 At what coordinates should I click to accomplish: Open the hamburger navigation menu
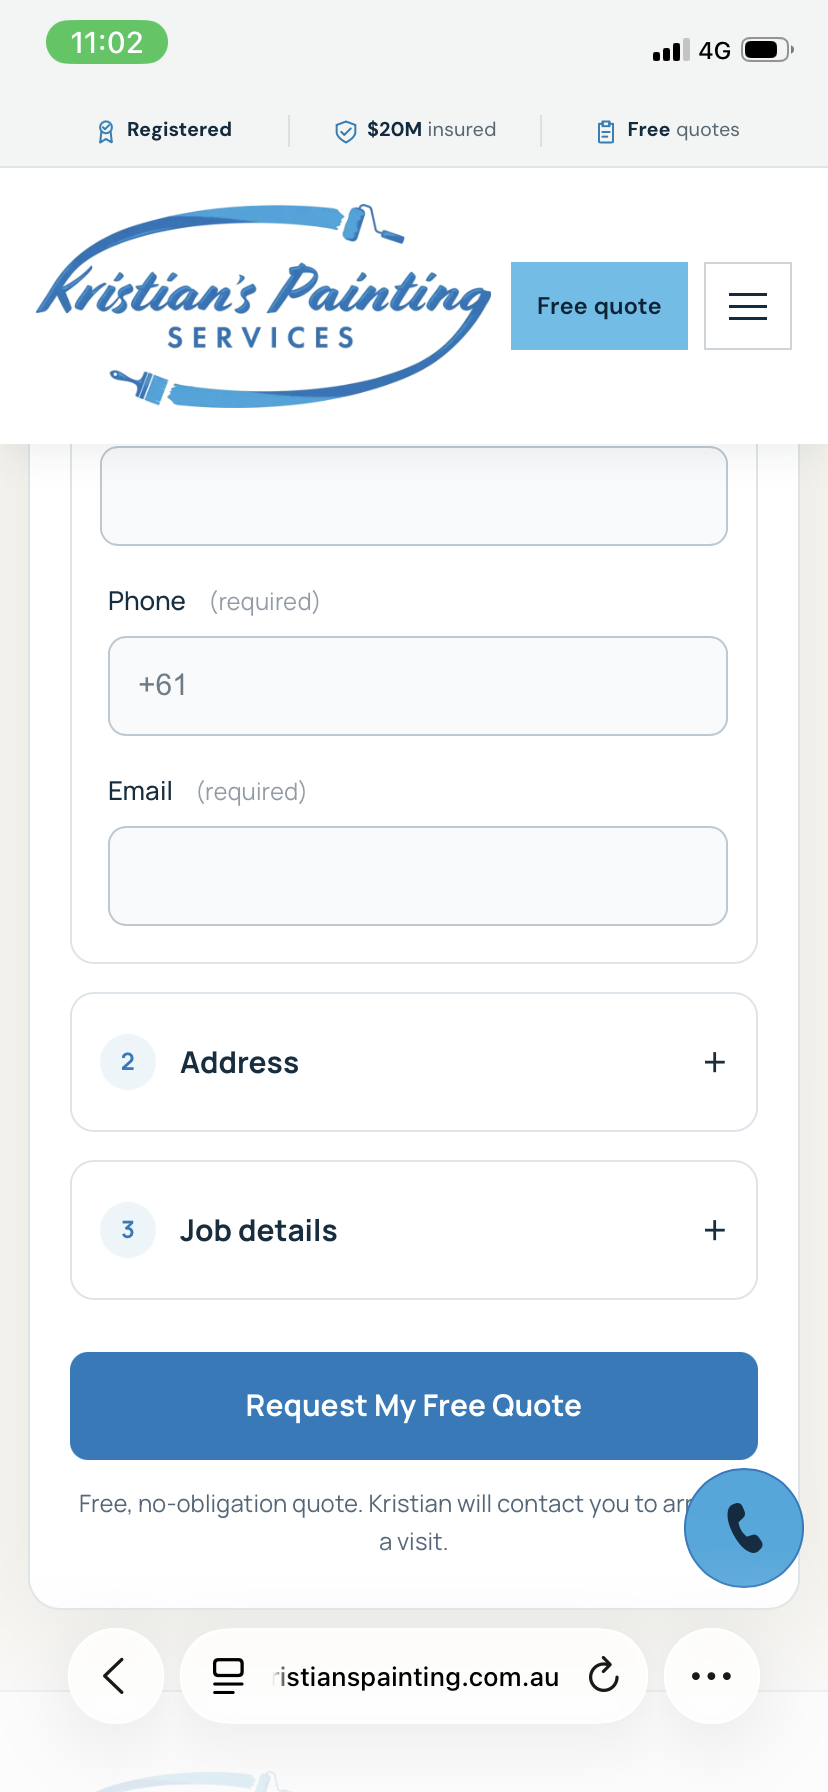click(x=748, y=306)
